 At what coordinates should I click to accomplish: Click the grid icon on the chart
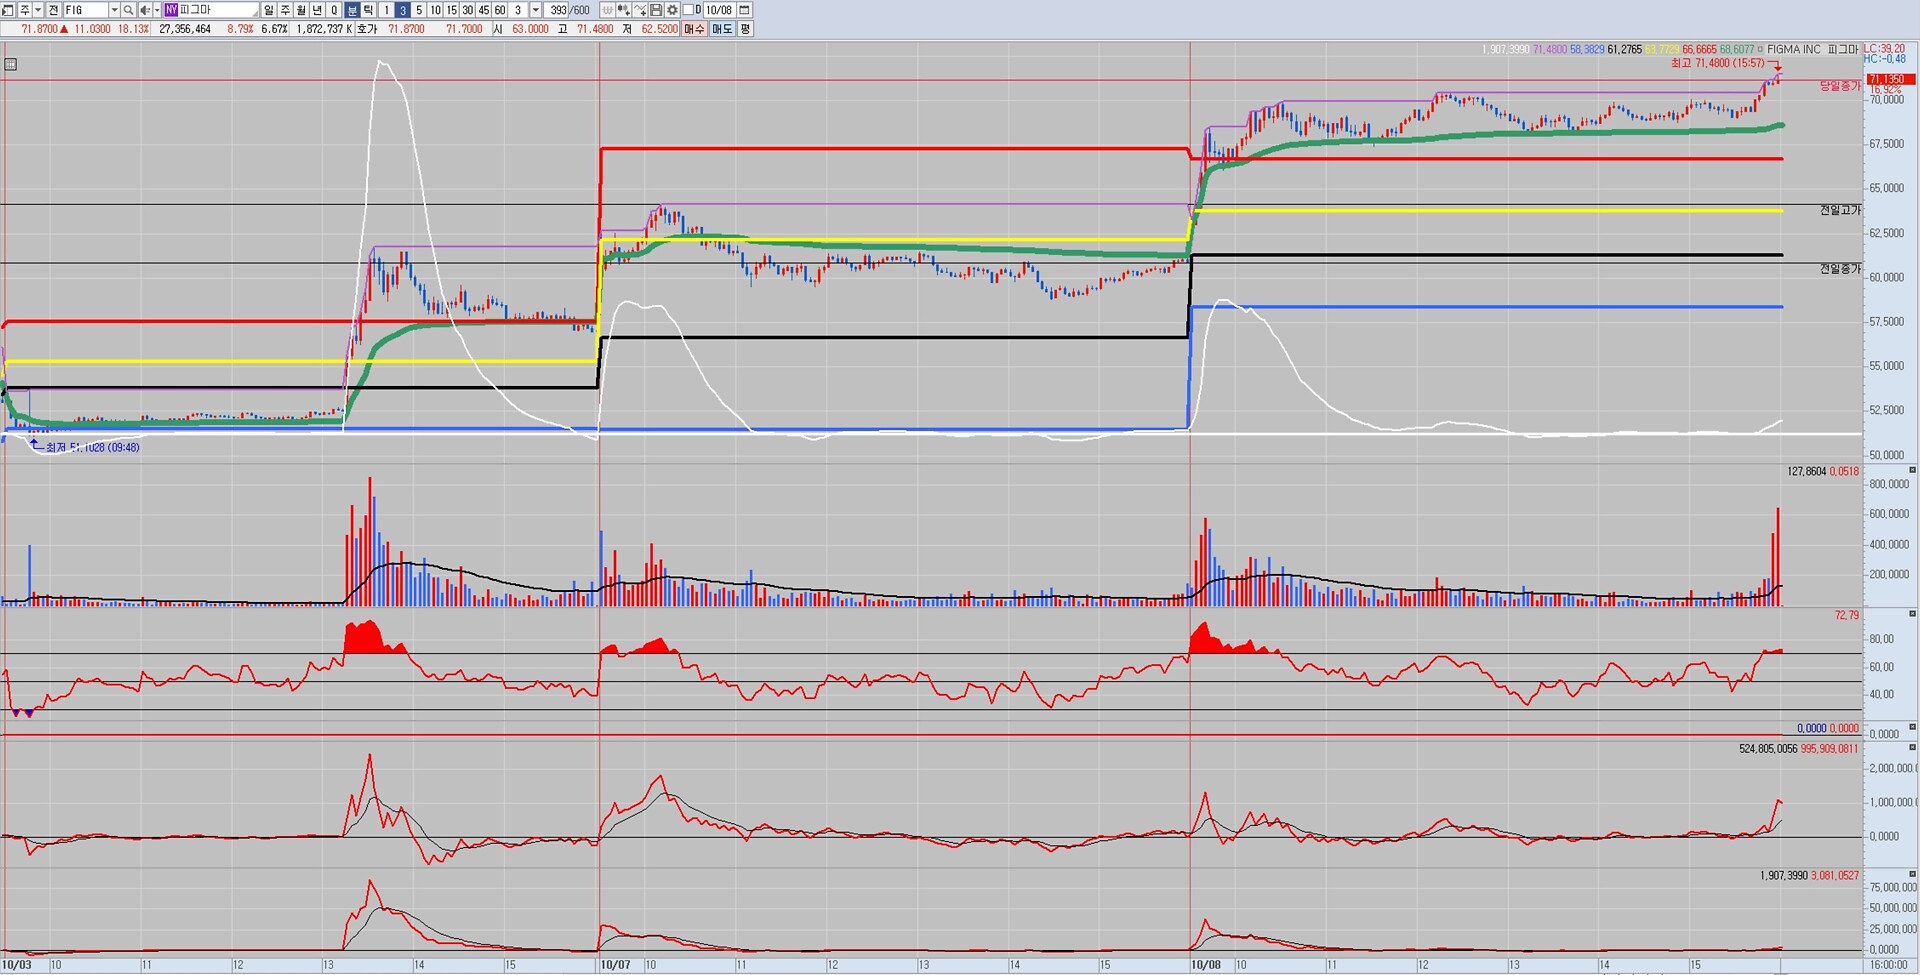[11, 65]
